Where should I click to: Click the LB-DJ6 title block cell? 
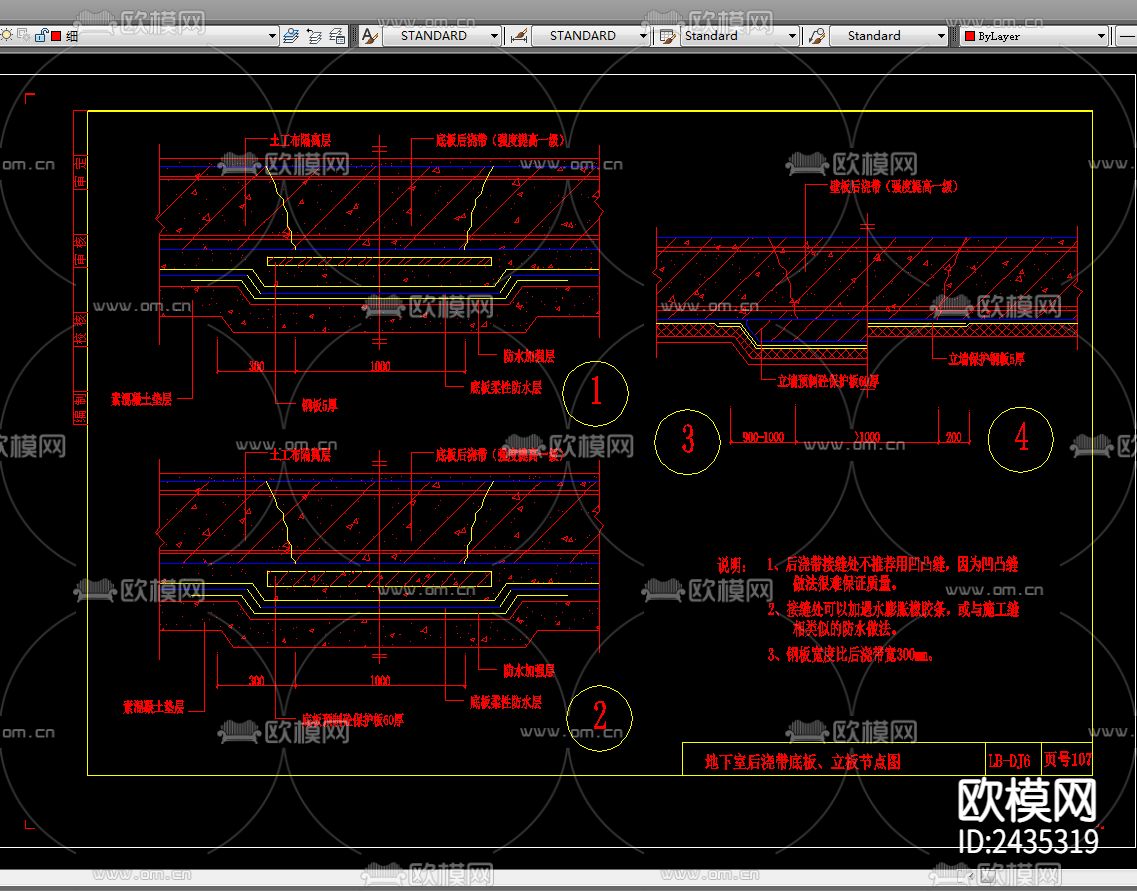point(1009,760)
